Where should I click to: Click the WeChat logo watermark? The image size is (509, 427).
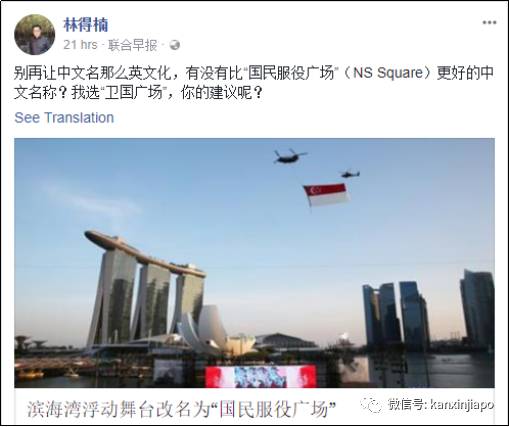click(x=371, y=405)
